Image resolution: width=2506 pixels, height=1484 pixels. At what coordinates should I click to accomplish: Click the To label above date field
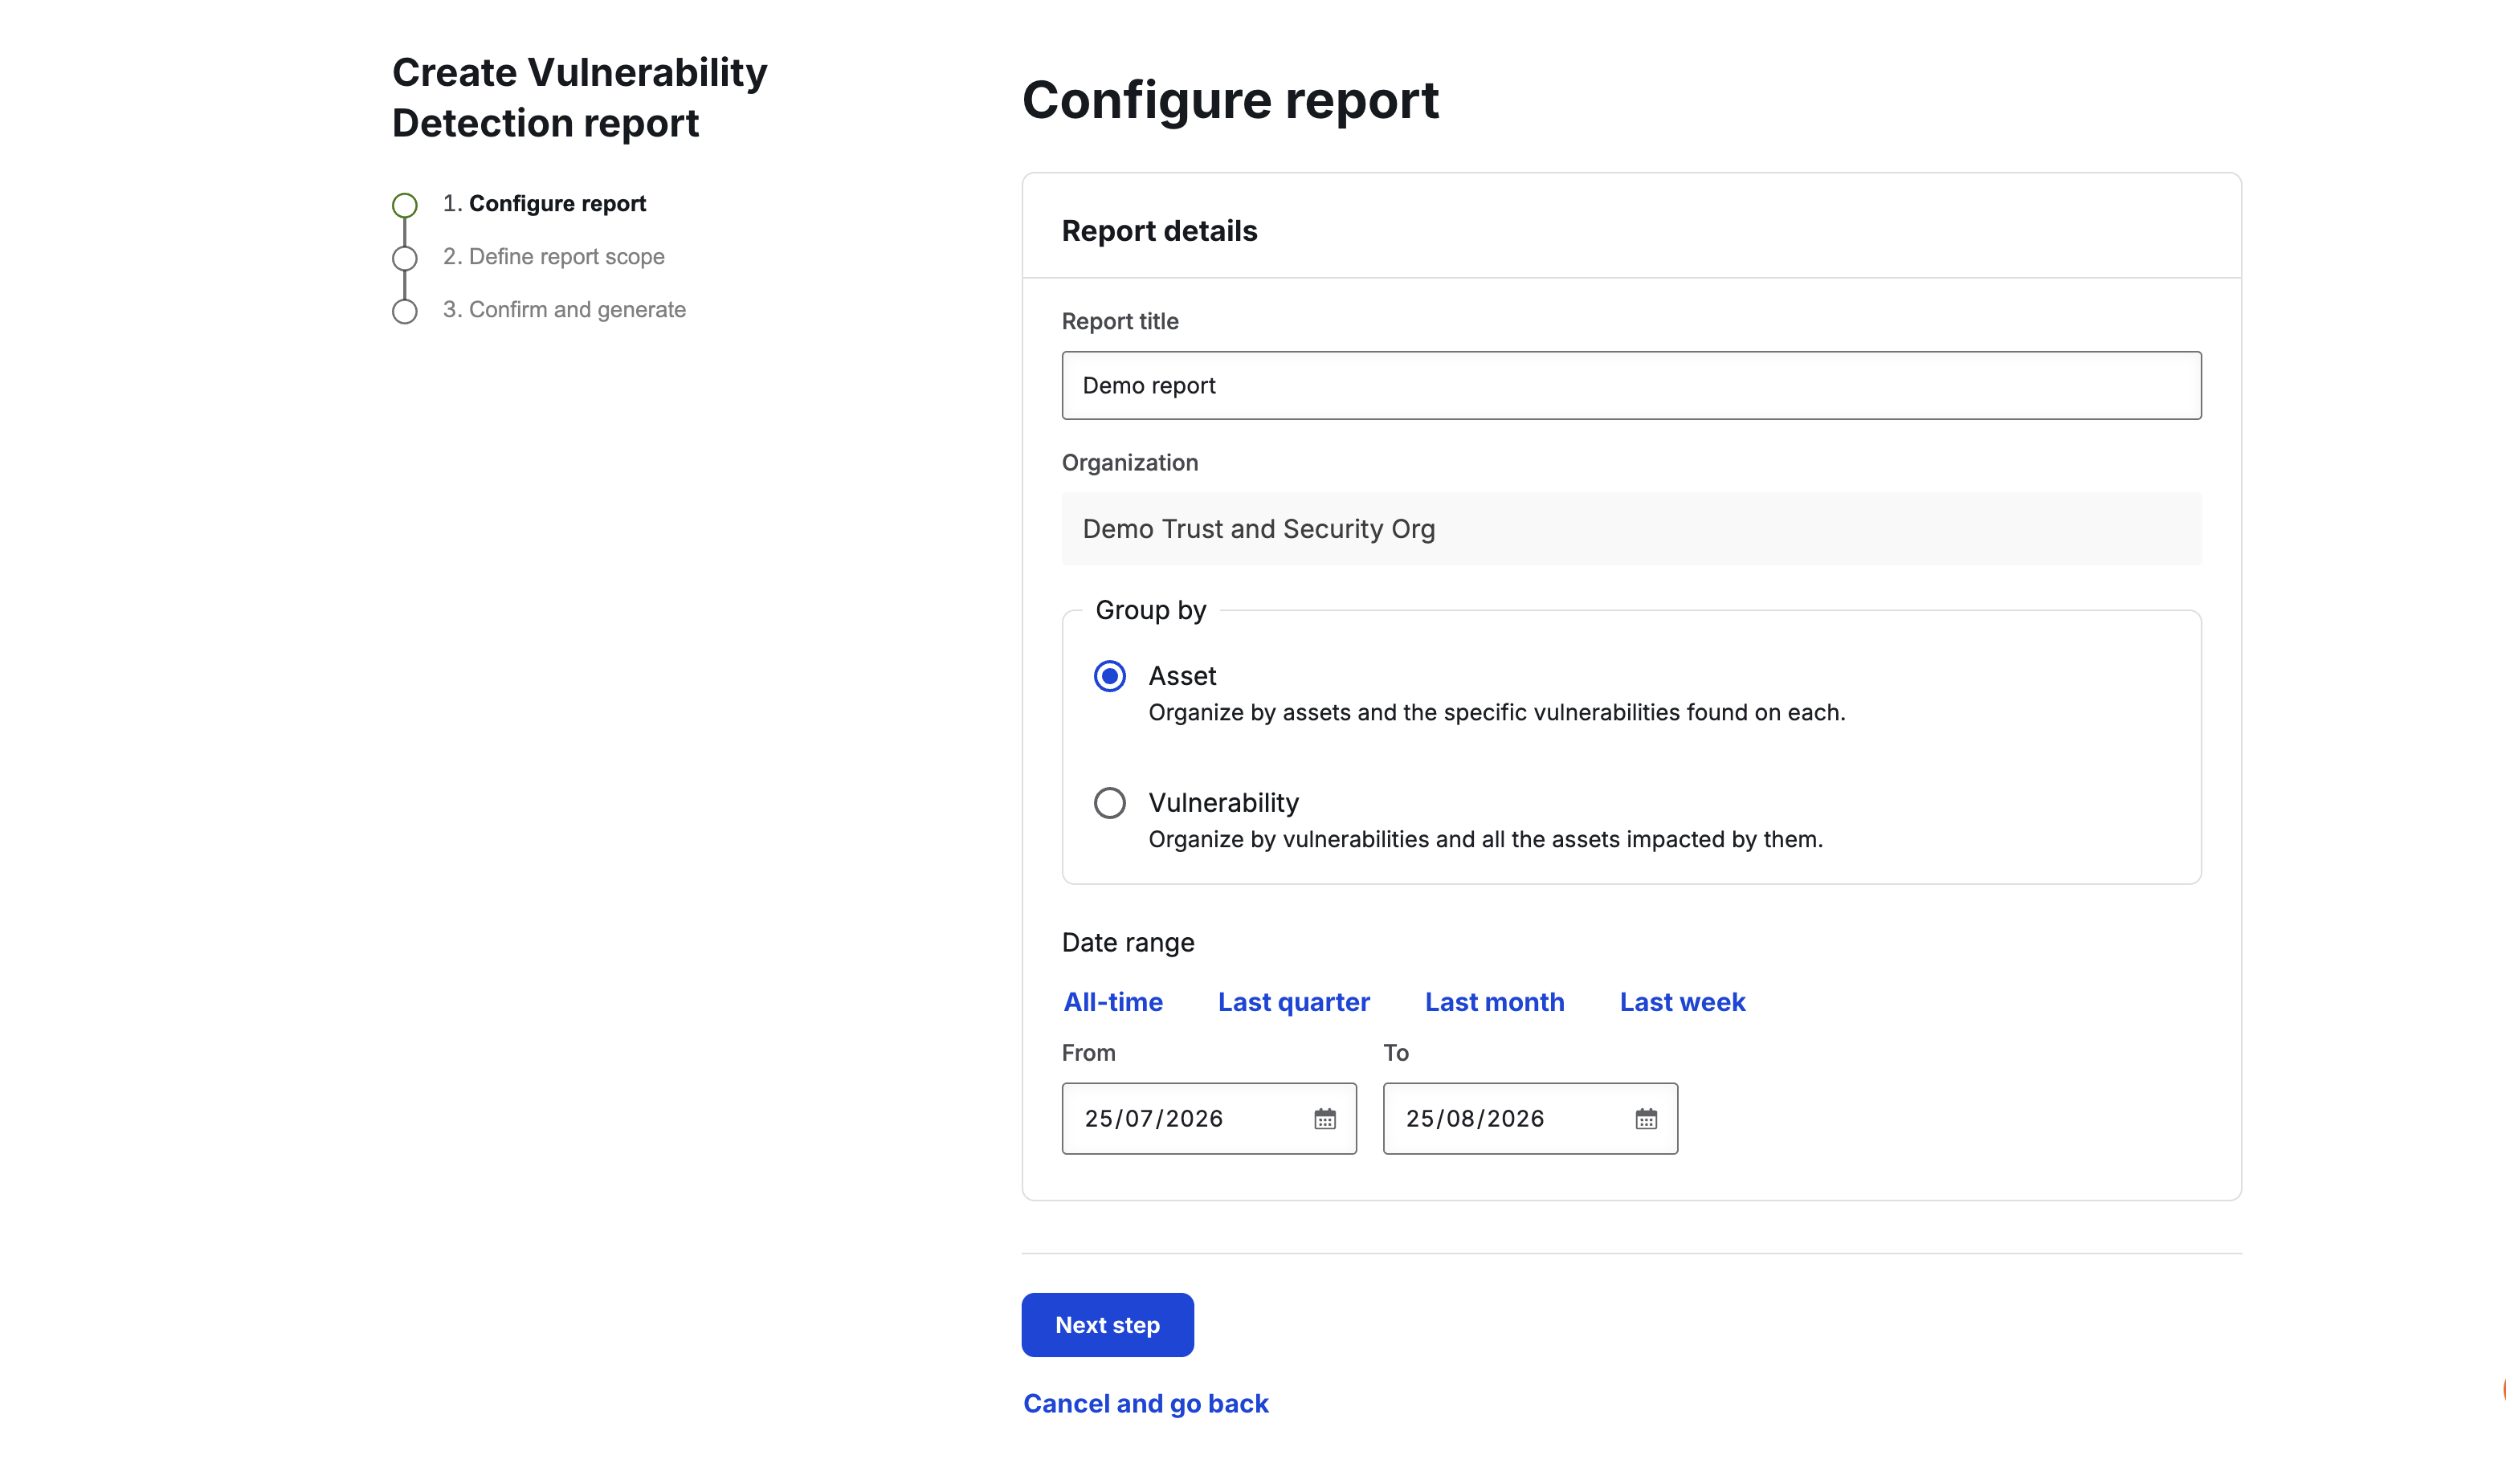[1395, 1053]
